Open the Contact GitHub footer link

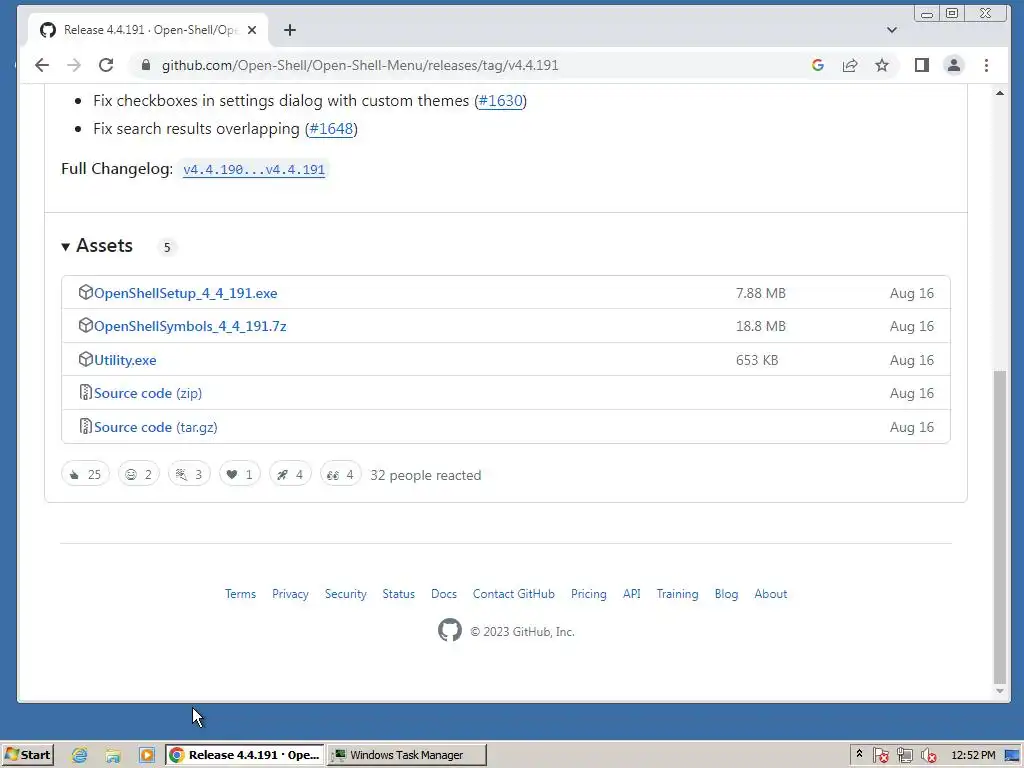coord(513,594)
